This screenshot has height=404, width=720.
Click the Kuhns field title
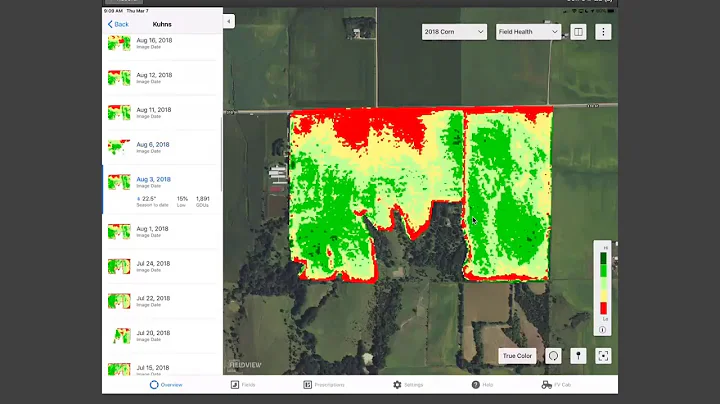[162, 24]
